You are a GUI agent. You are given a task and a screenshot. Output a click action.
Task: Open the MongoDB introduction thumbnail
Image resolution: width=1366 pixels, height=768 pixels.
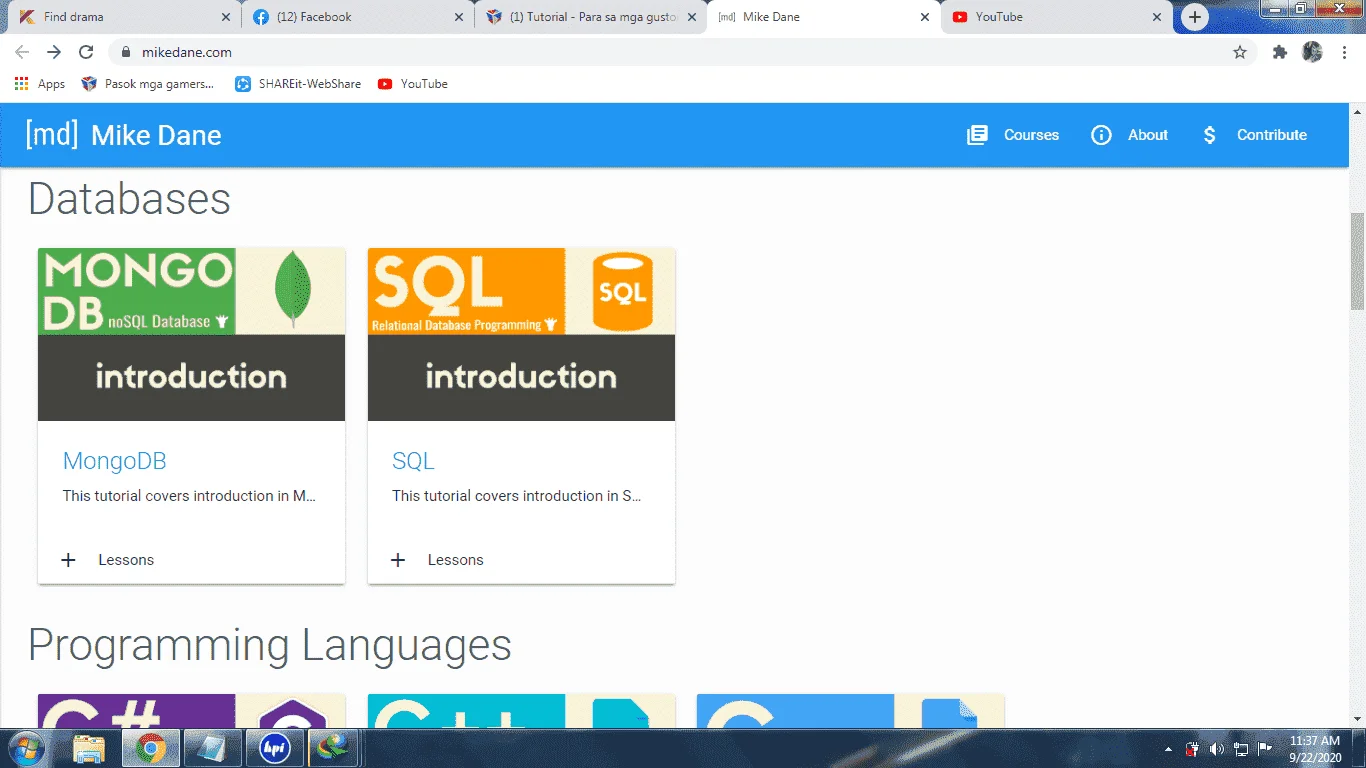[x=191, y=334]
